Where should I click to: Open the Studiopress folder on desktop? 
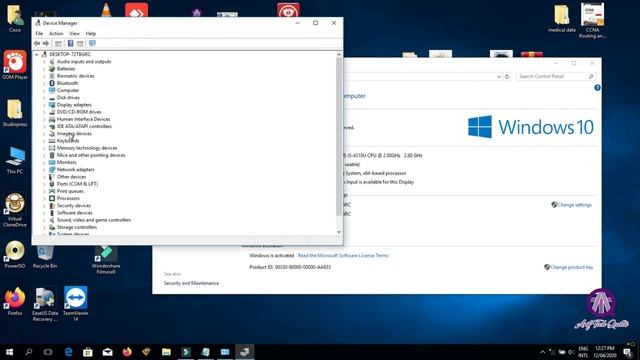15,113
